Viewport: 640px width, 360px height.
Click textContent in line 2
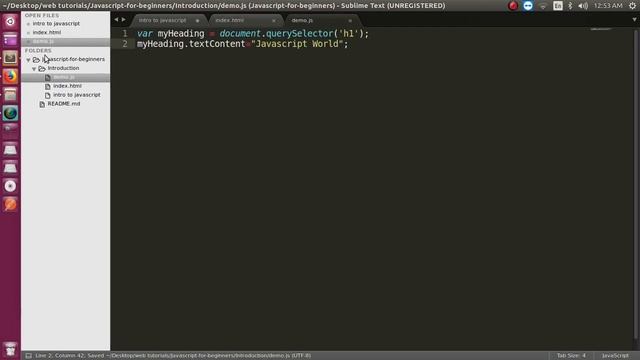click(x=217, y=44)
